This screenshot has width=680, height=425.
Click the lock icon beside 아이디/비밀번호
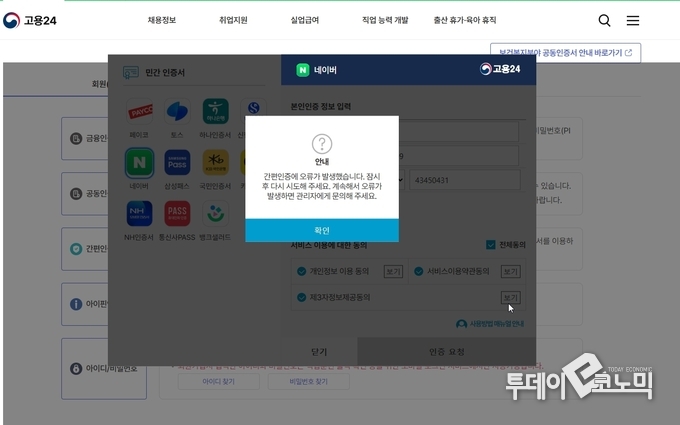pyautogui.click(x=76, y=369)
